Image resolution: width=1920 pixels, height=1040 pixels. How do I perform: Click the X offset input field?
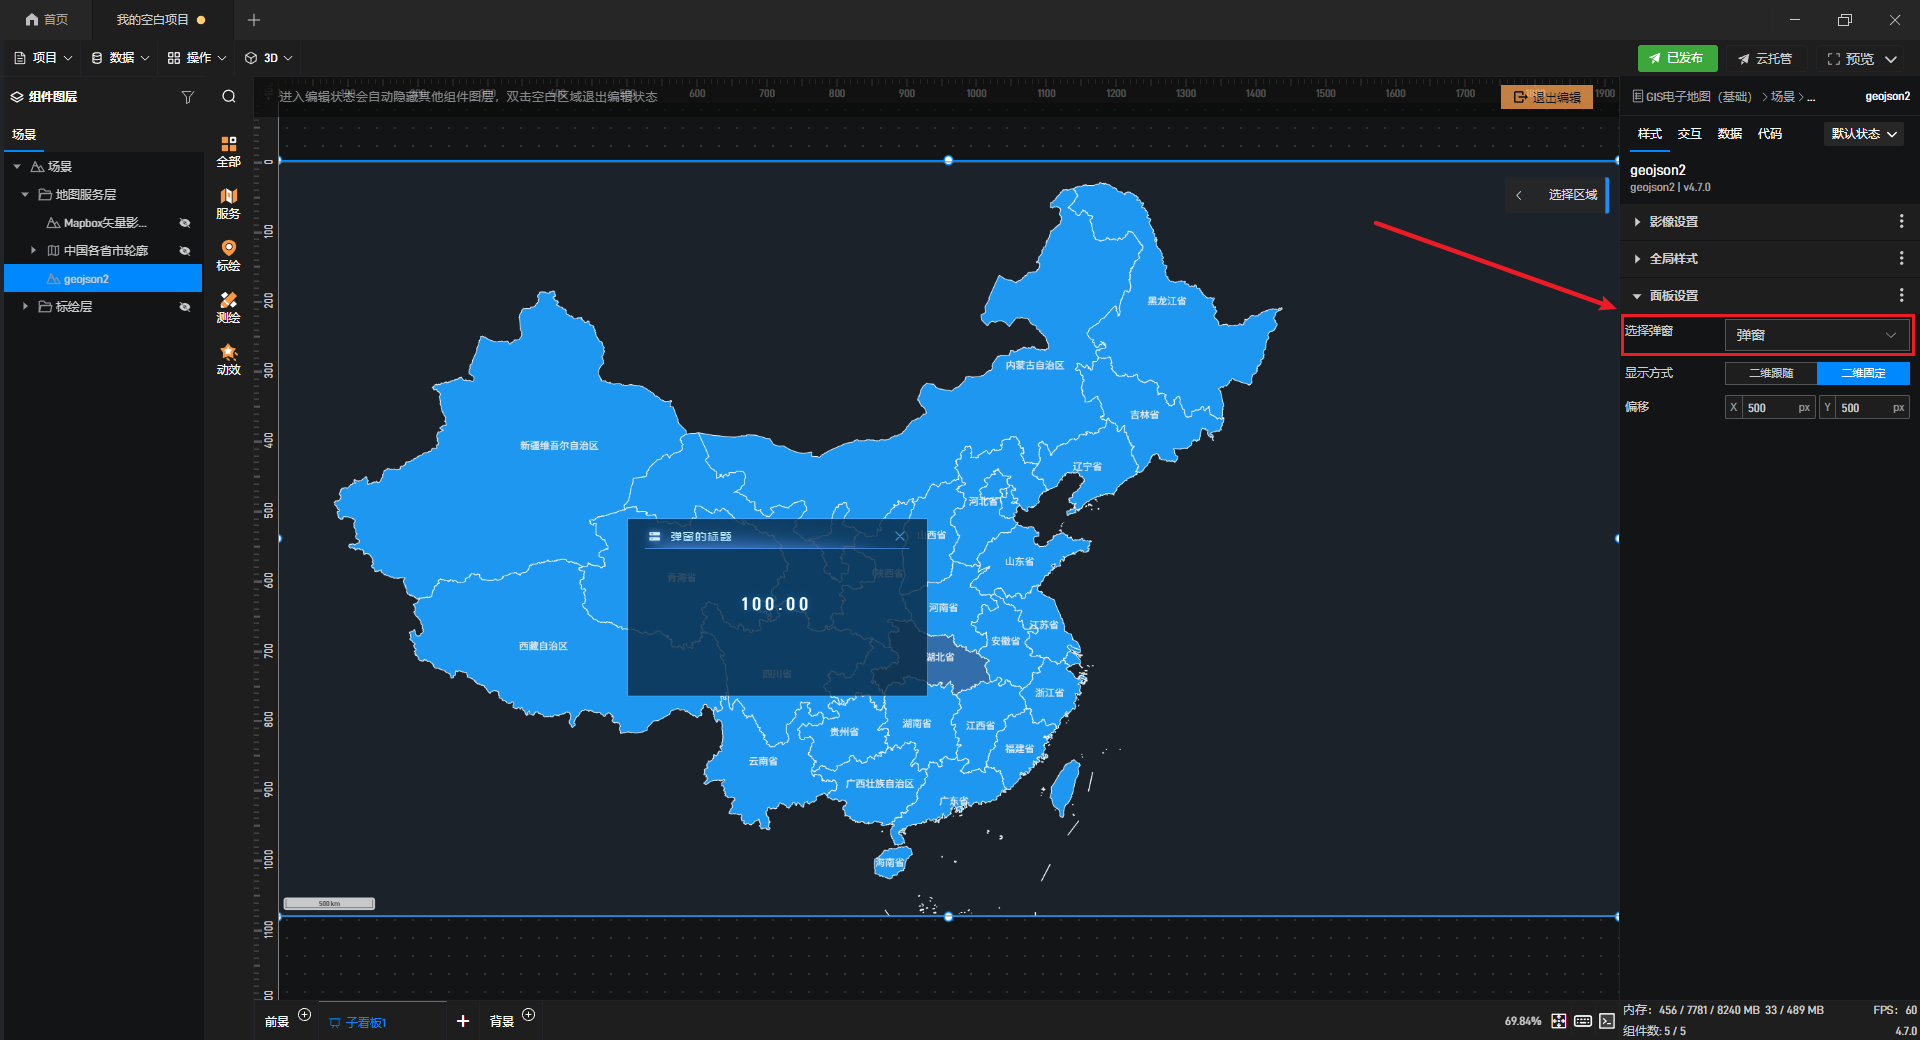coord(1768,408)
